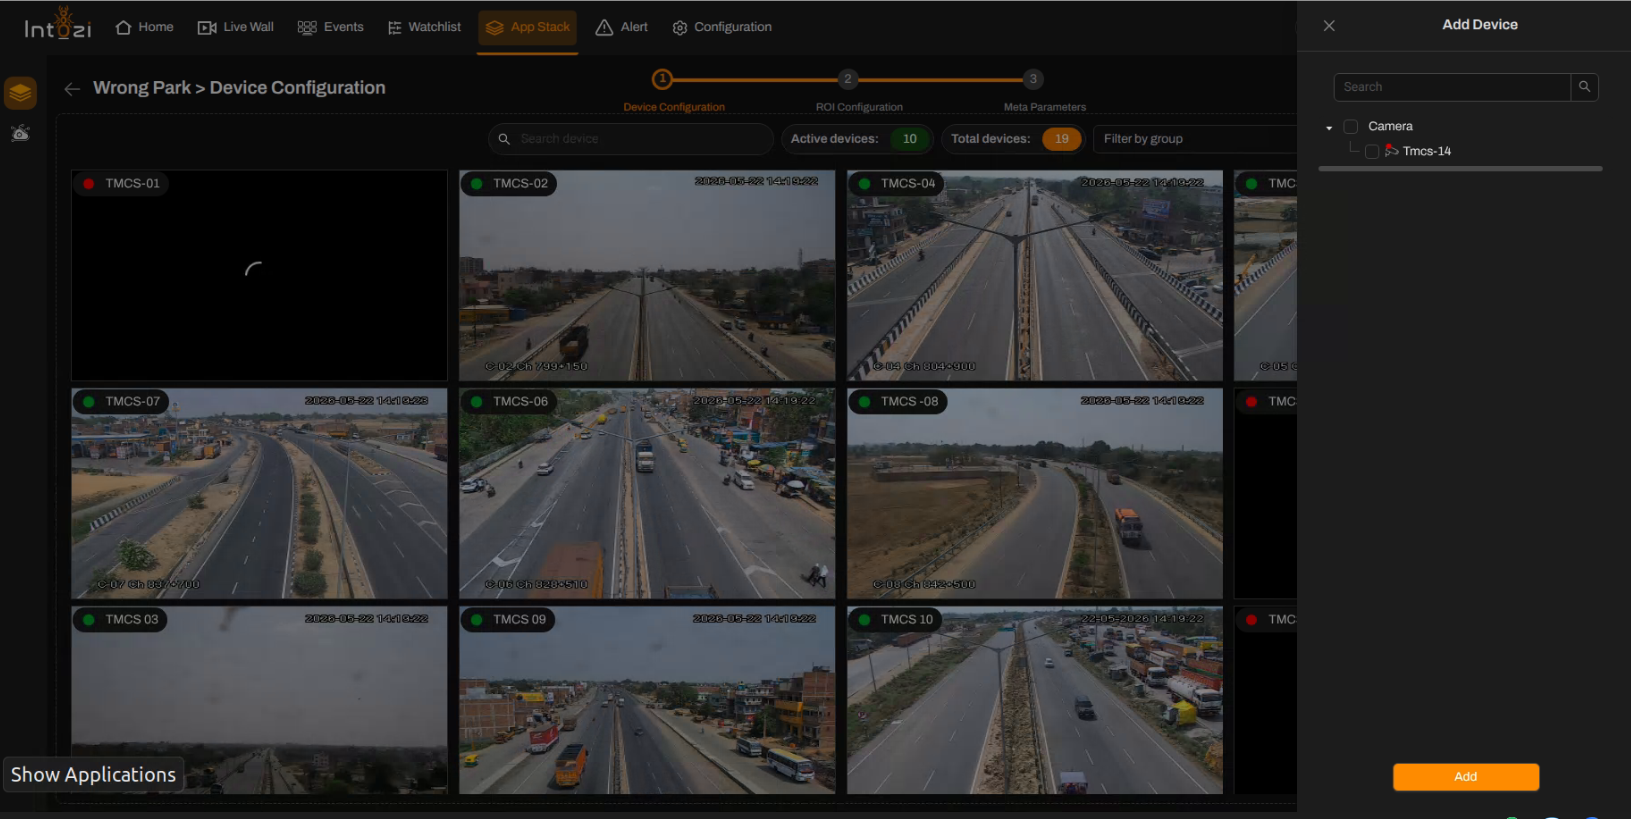Open the Live Wall menu
The height and width of the screenshot is (819, 1631).
click(236, 27)
